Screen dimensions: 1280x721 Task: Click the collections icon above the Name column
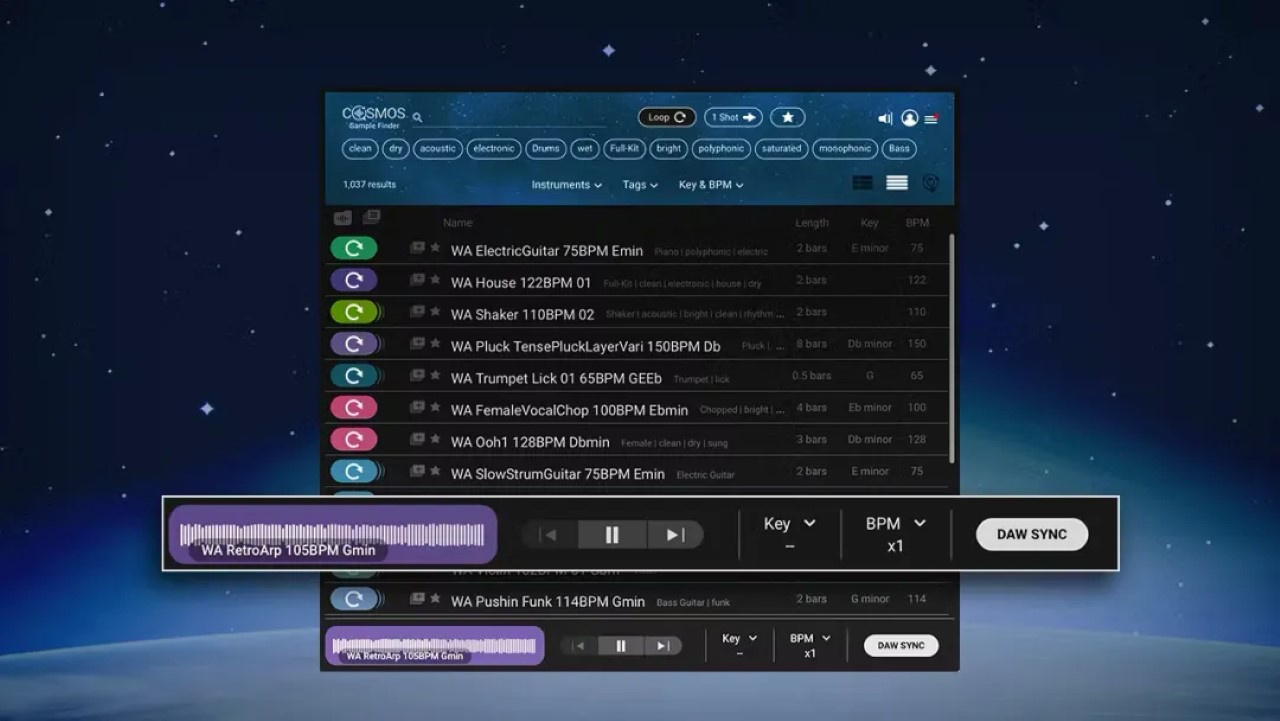[x=371, y=217]
